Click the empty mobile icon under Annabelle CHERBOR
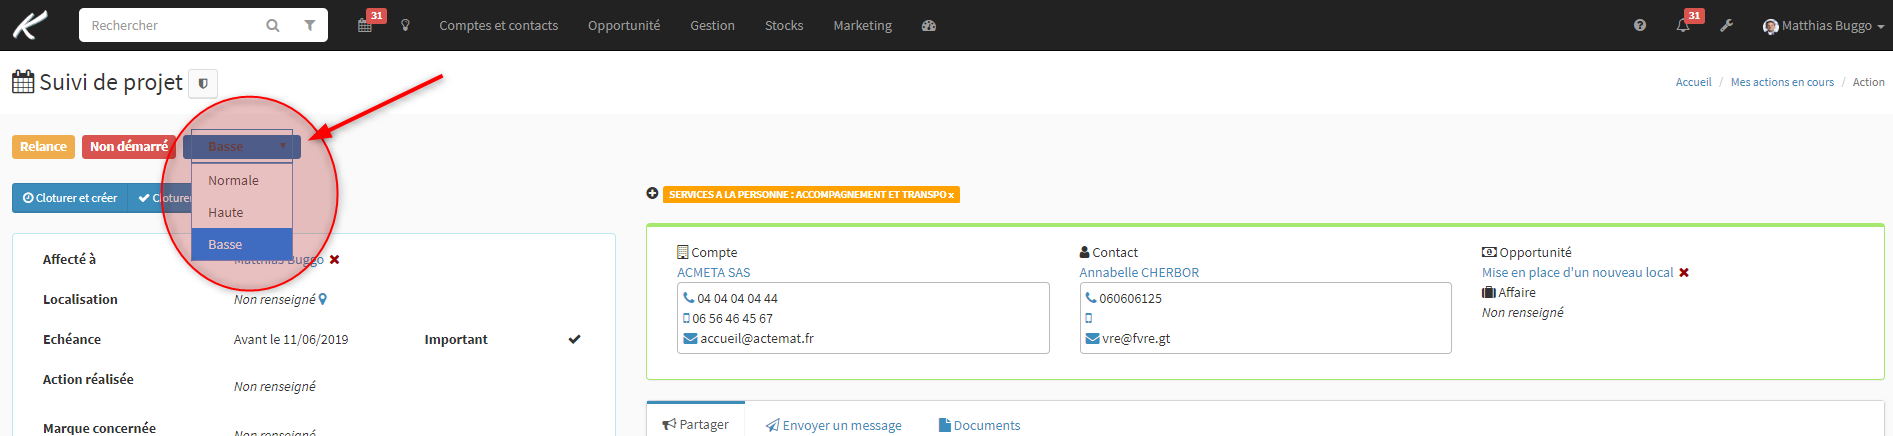This screenshot has width=1893, height=436. click(1089, 318)
